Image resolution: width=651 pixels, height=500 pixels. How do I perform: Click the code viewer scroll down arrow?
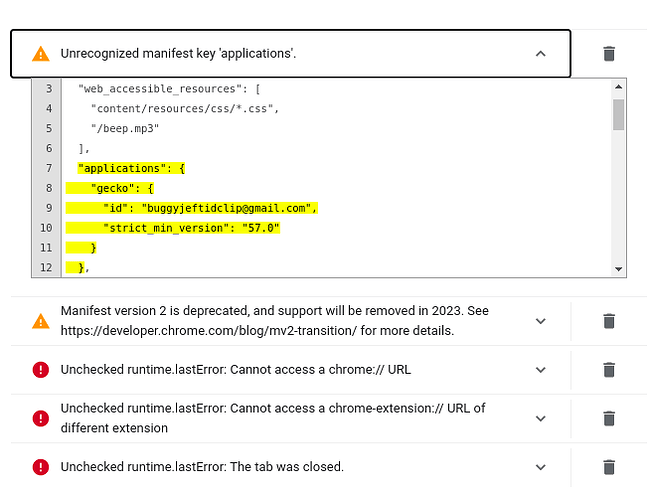tap(618, 269)
